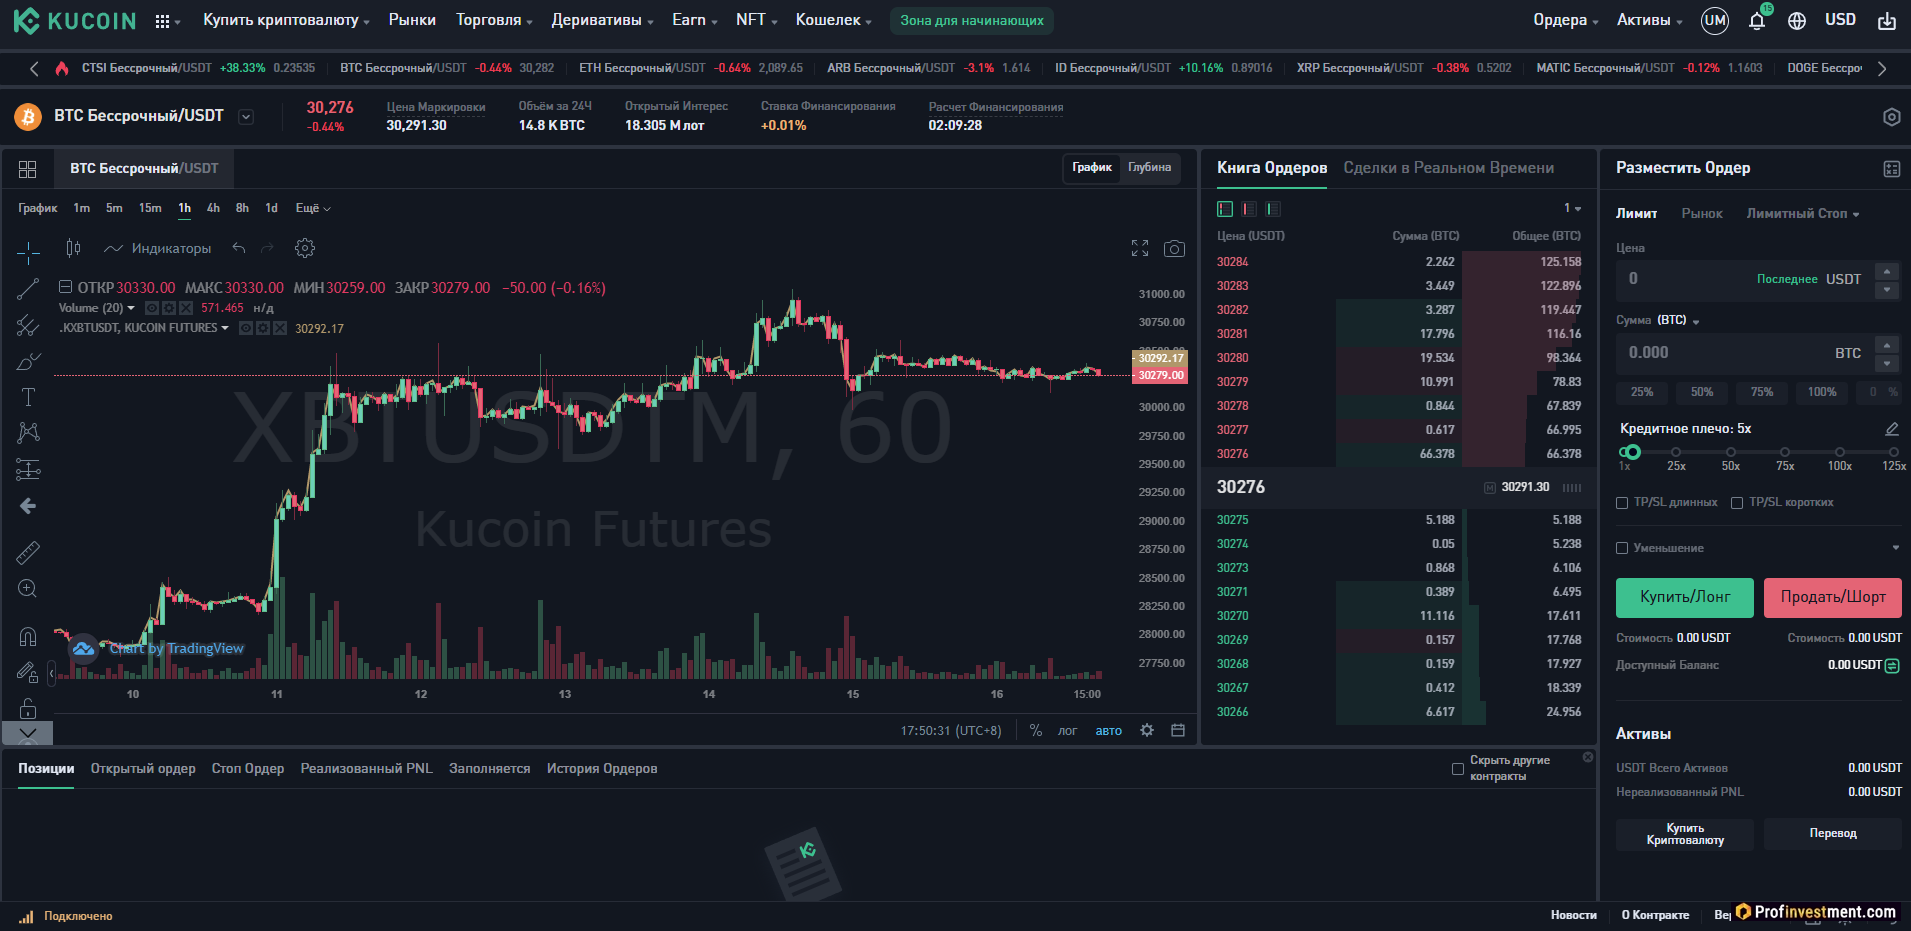The height and width of the screenshot is (931, 1911).
Task: Enable TP/SL коротких checkbox
Action: 1737,503
